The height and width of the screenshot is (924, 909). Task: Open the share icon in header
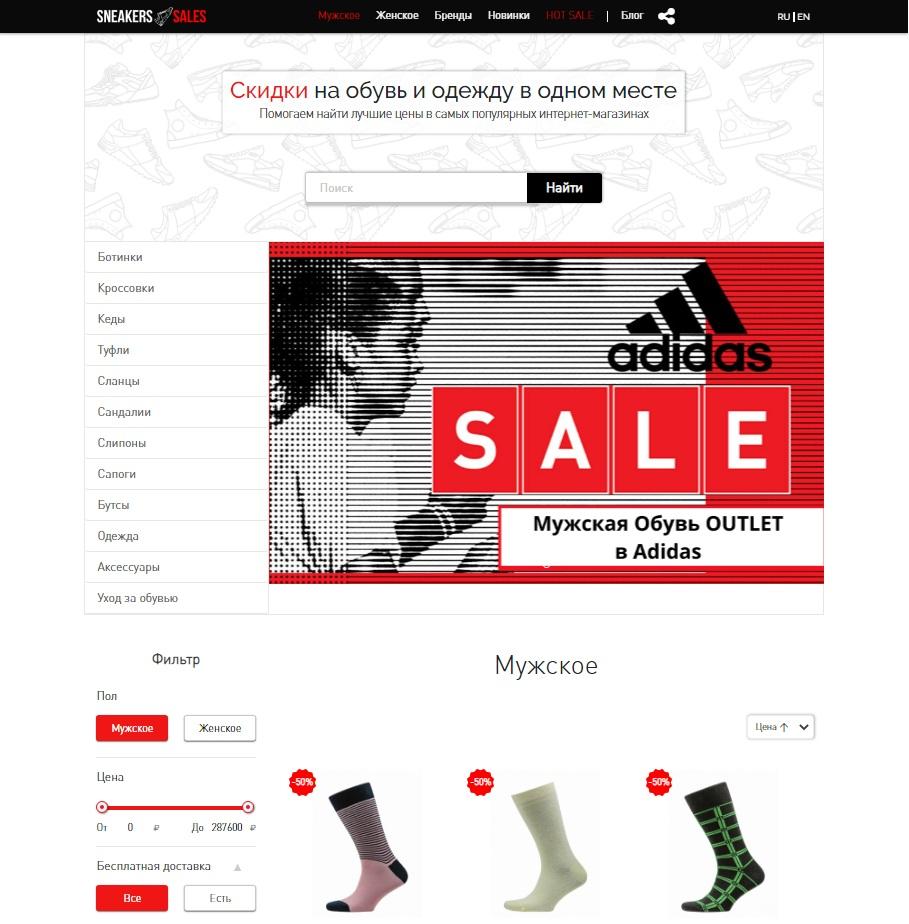(666, 16)
